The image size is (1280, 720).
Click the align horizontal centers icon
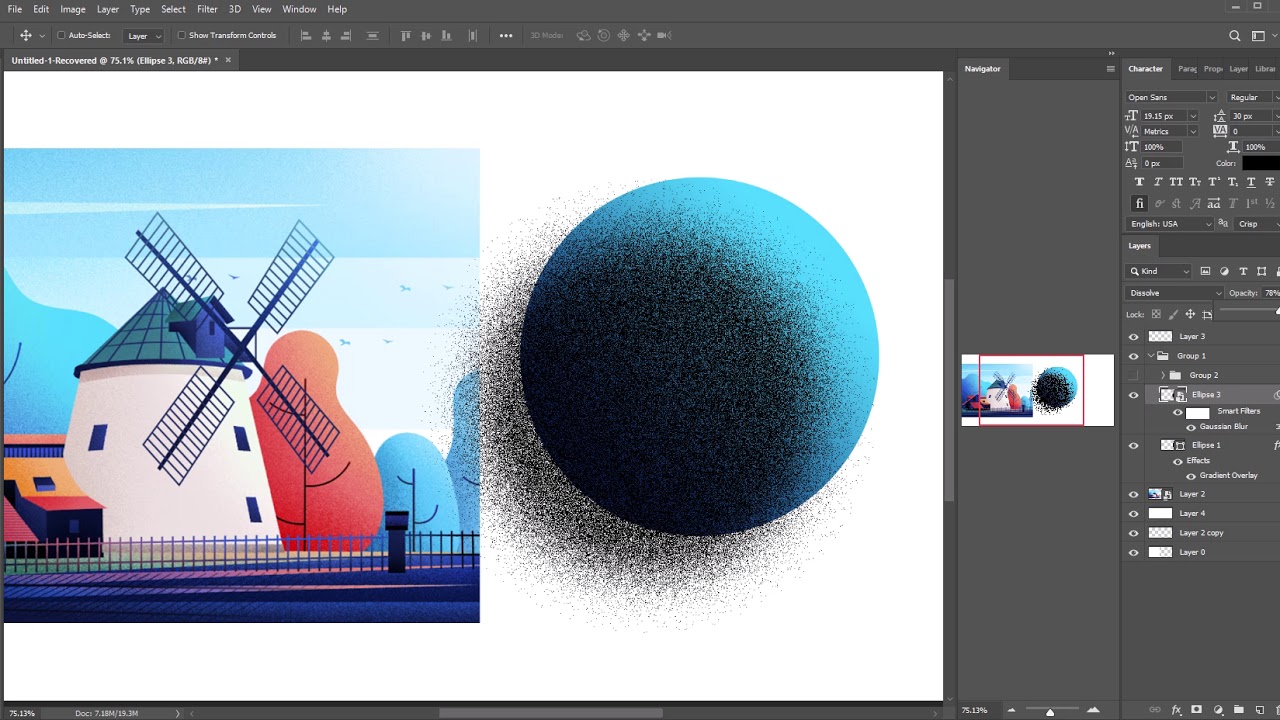[x=326, y=35]
